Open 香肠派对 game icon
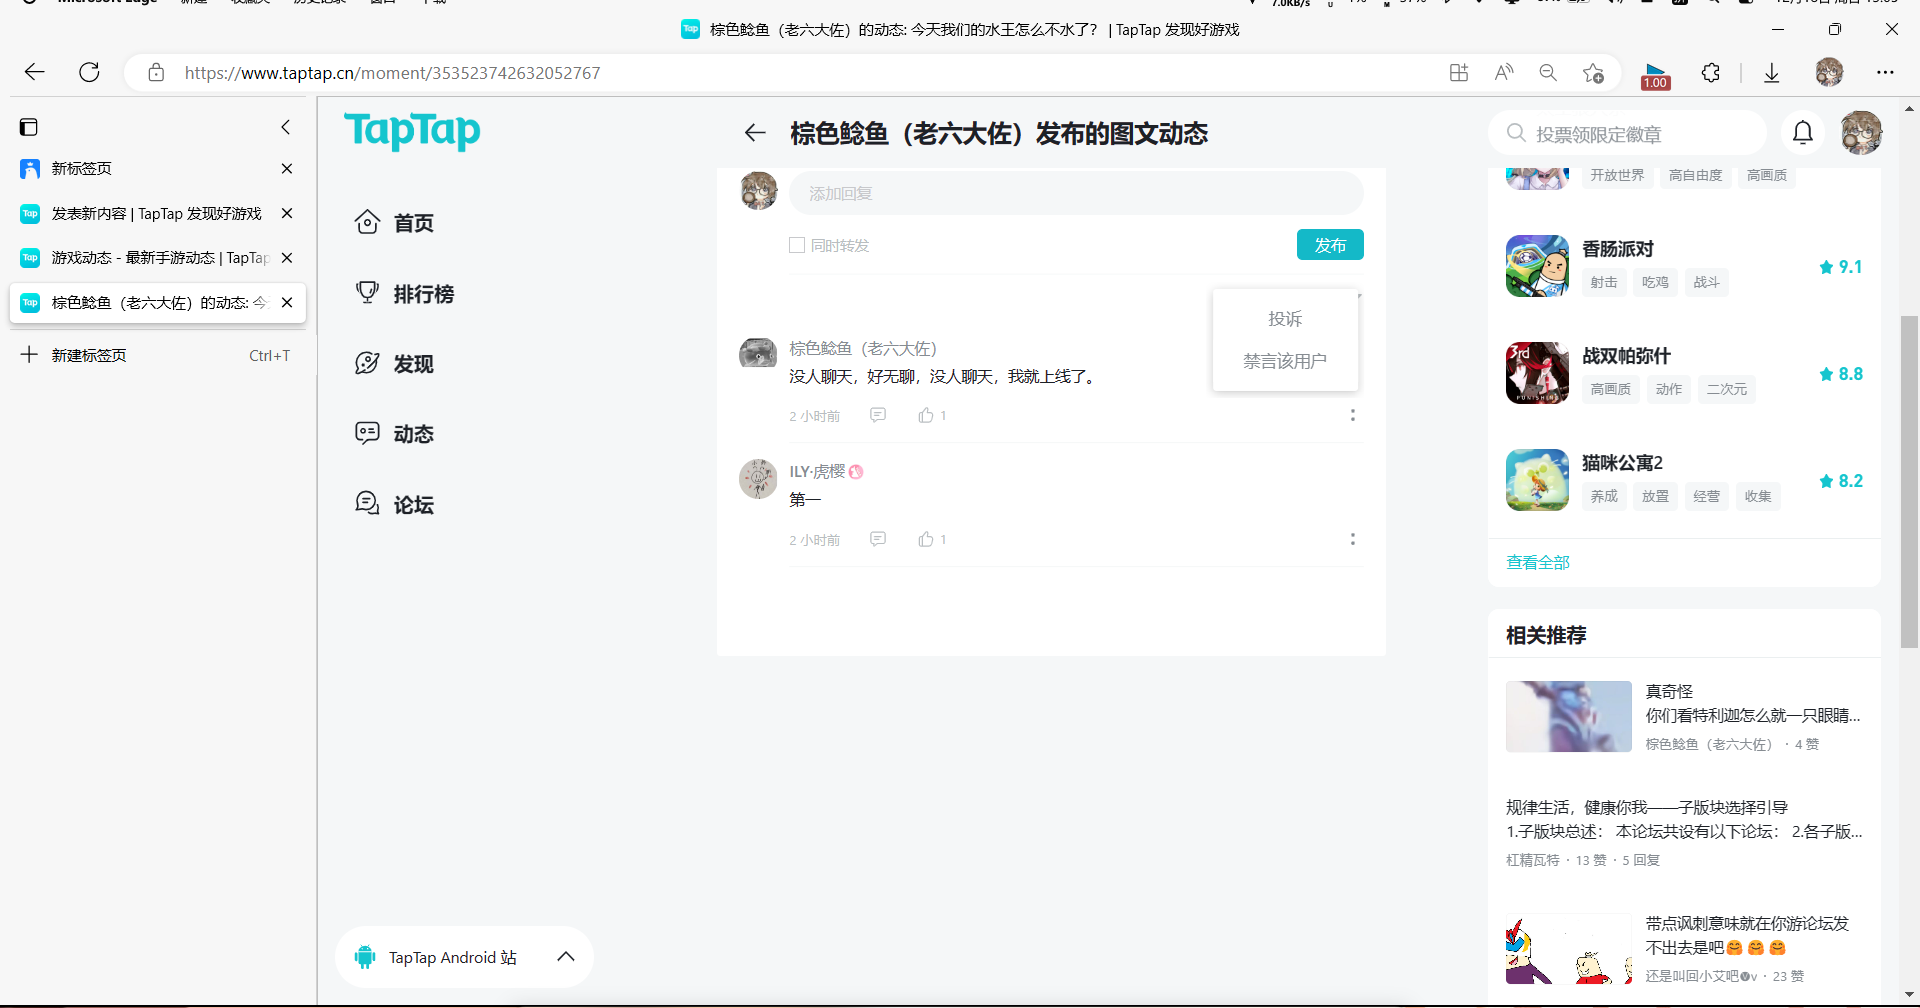The image size is (1920, 1008). coord(1537,266)
